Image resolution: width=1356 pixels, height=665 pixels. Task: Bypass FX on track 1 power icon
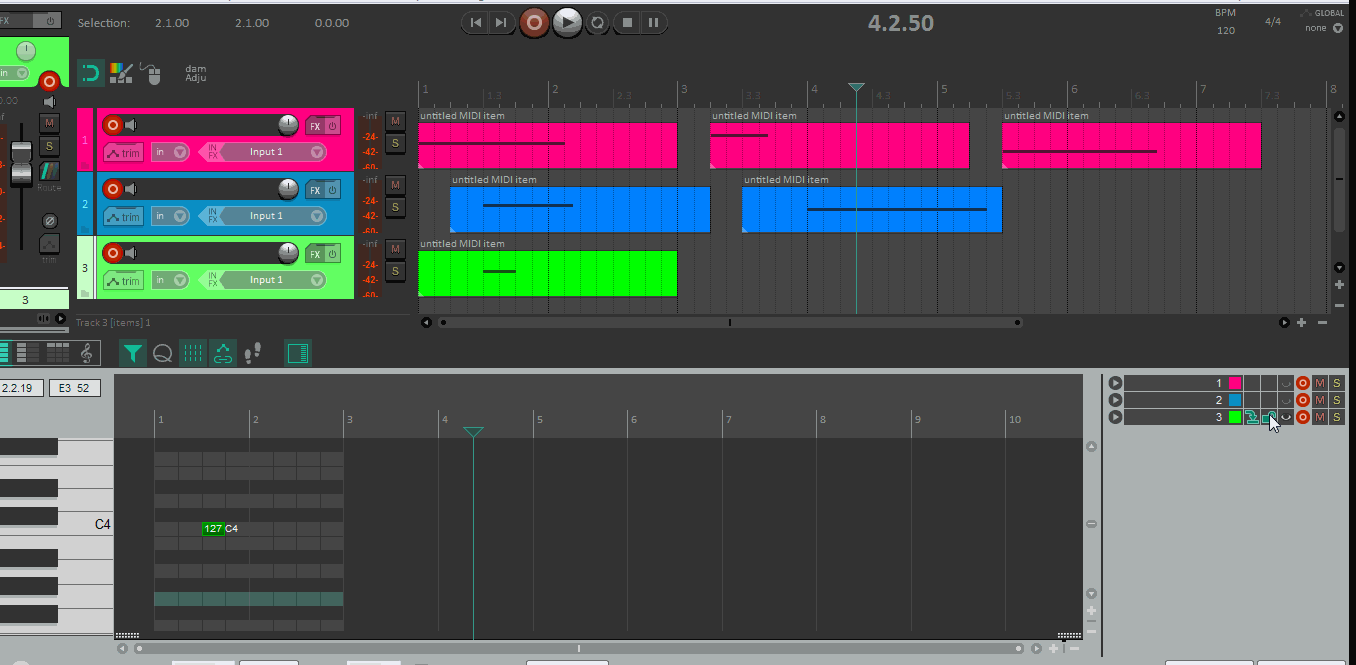(x=332, y=126)
